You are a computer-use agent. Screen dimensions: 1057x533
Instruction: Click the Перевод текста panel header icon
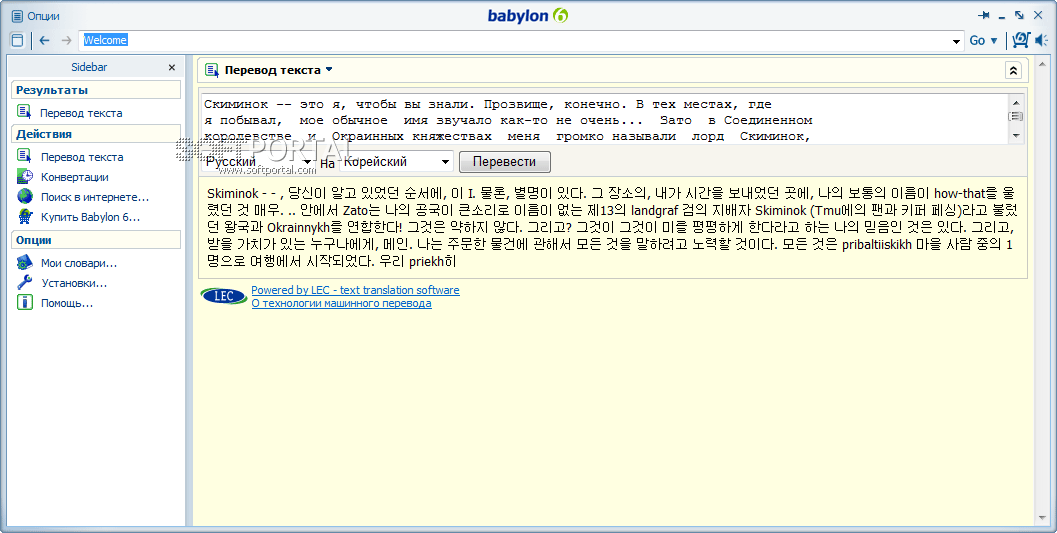click(212, 70)
